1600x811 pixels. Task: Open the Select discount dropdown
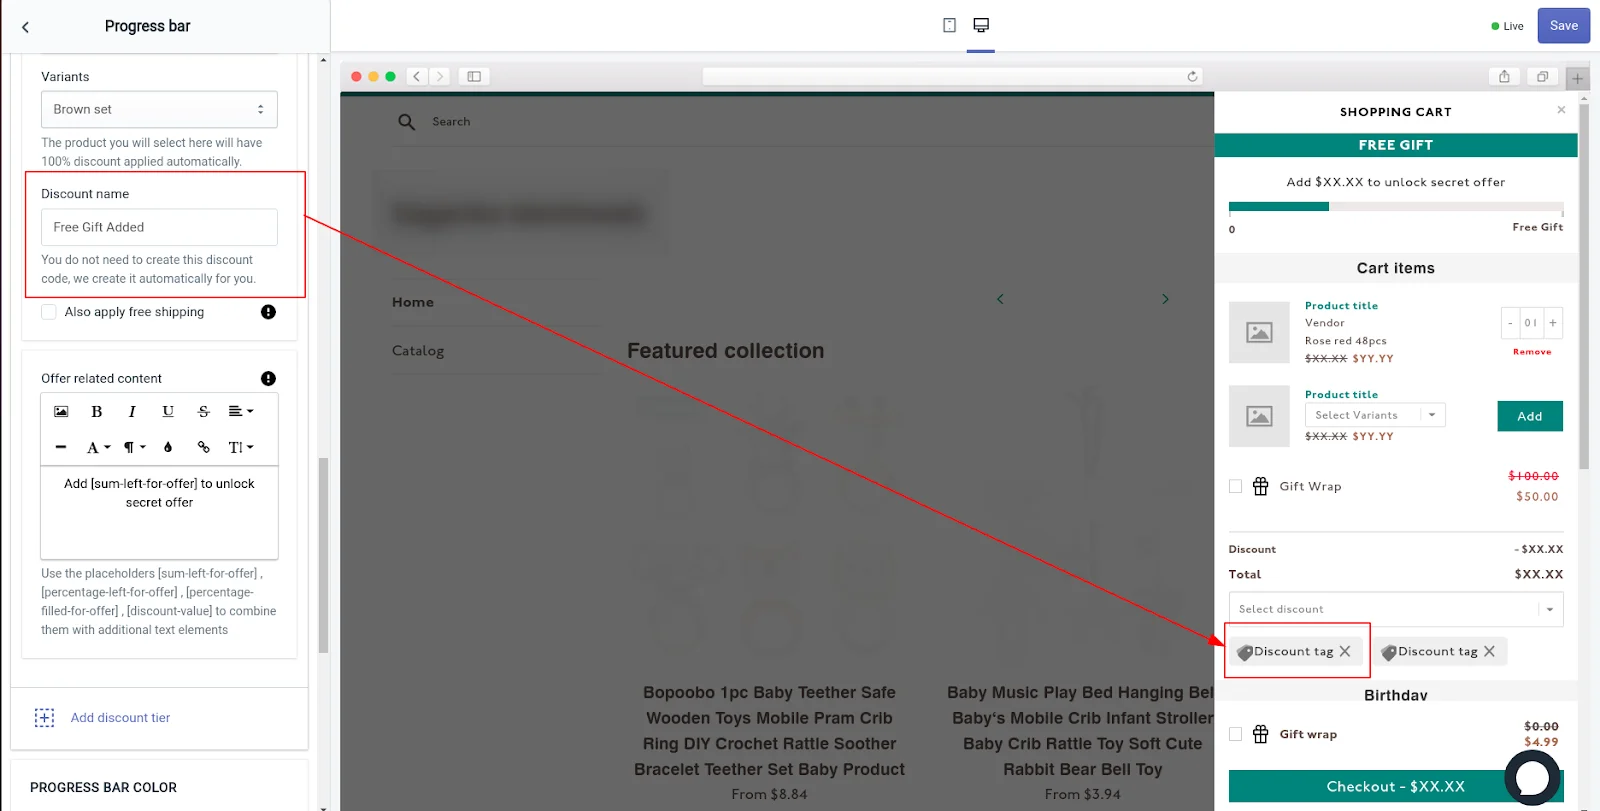pos(1395,609)
